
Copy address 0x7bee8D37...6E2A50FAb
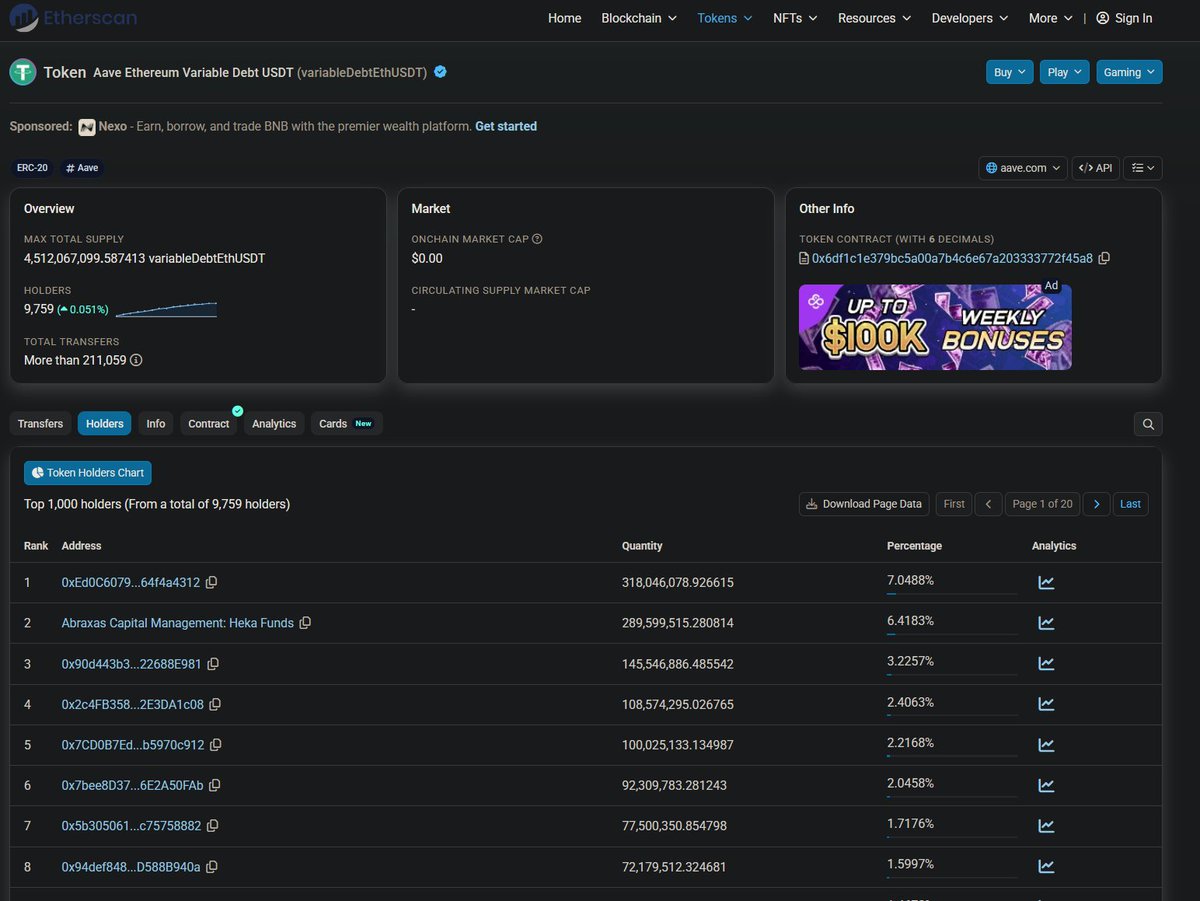click(x=215, y=786)
